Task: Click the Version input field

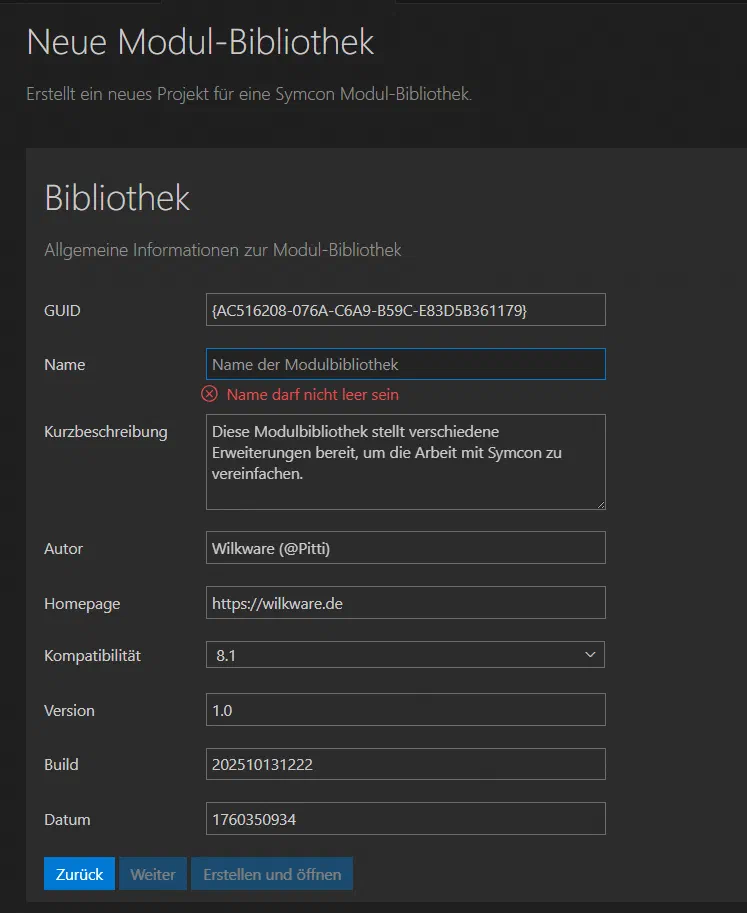Action: coord(405,710)
